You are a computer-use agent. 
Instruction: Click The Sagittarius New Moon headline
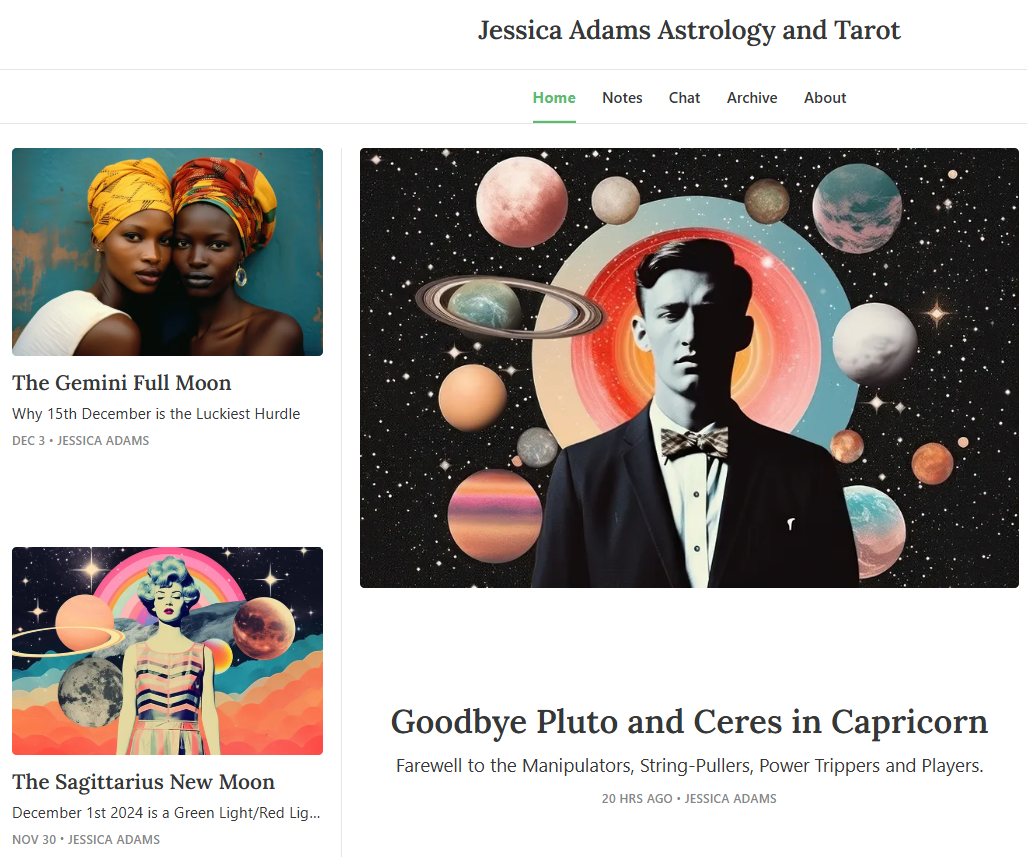tap(143, 782)
